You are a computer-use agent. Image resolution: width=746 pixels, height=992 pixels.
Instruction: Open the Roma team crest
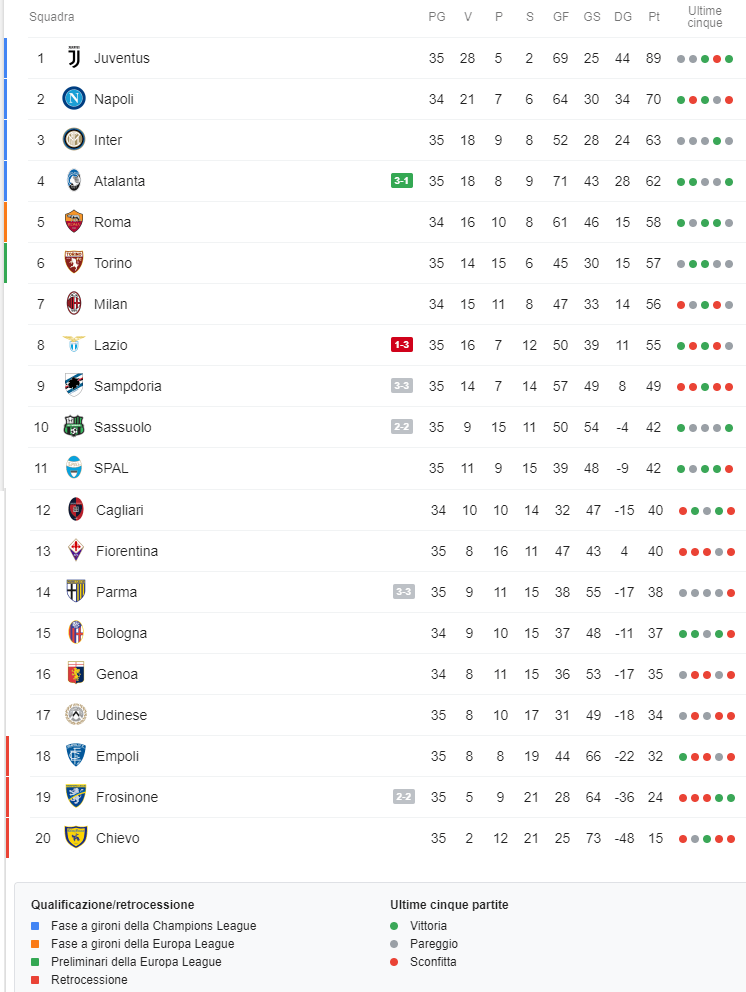(x=74, y=221)
